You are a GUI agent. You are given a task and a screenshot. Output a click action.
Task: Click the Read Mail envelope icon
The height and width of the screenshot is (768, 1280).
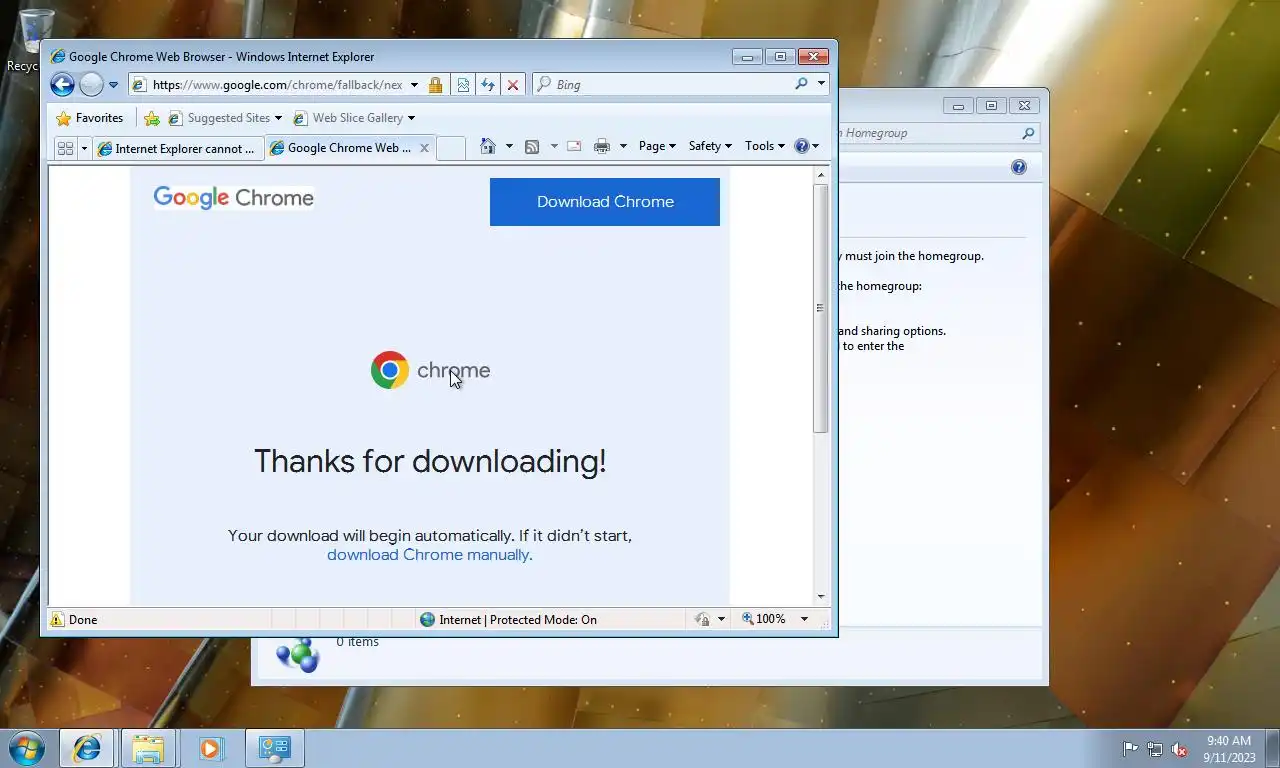click(x=574, y=146)
